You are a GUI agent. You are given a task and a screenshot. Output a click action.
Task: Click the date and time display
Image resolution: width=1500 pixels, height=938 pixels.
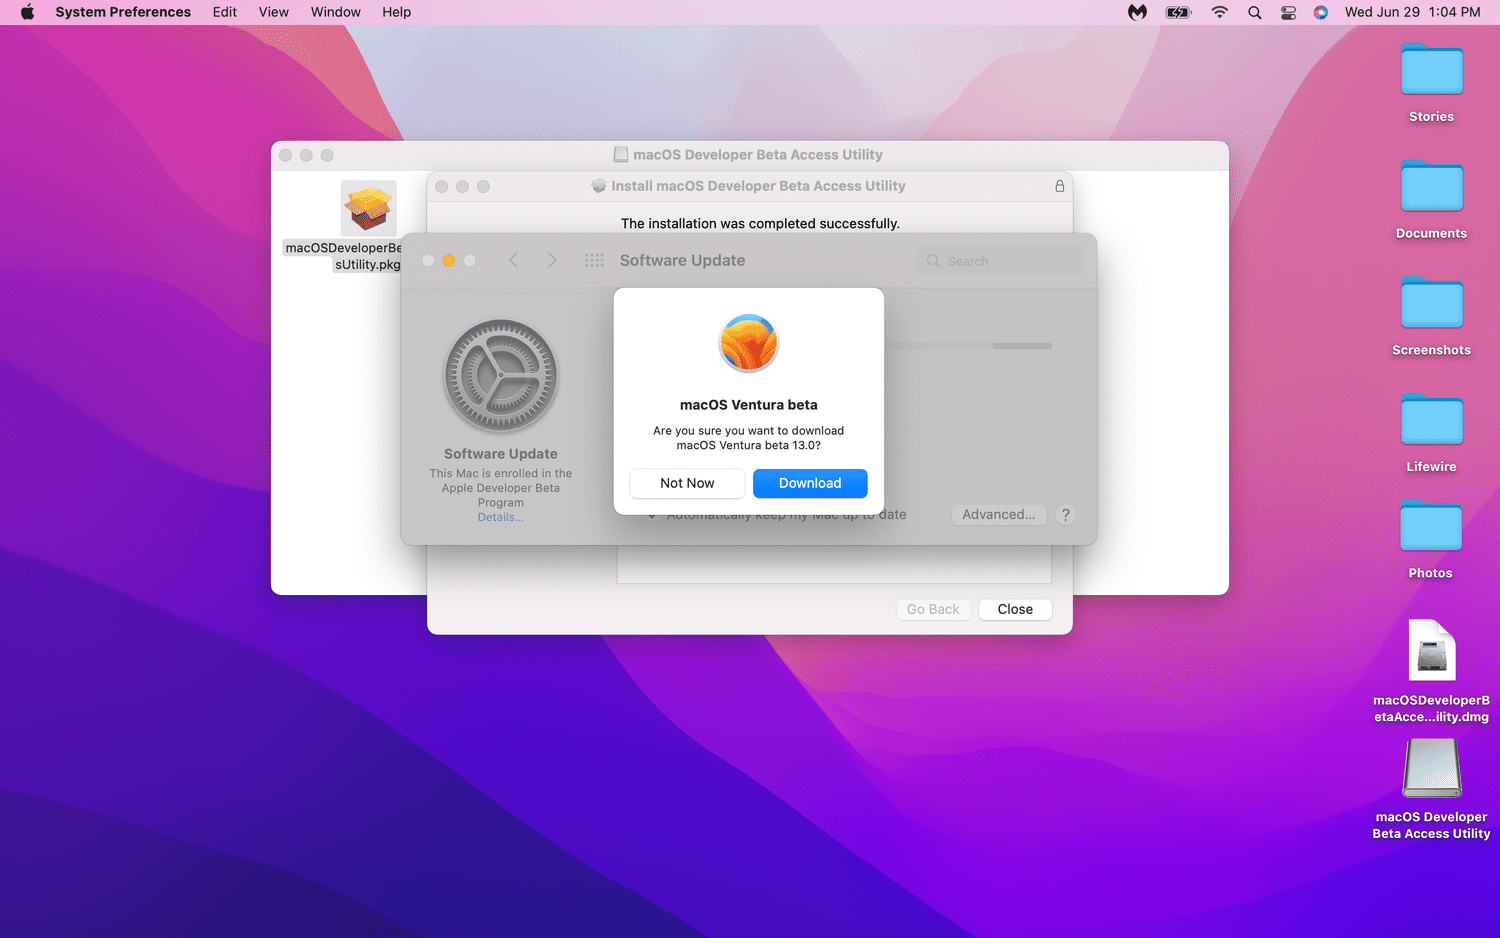click(x=1412, y=12)
